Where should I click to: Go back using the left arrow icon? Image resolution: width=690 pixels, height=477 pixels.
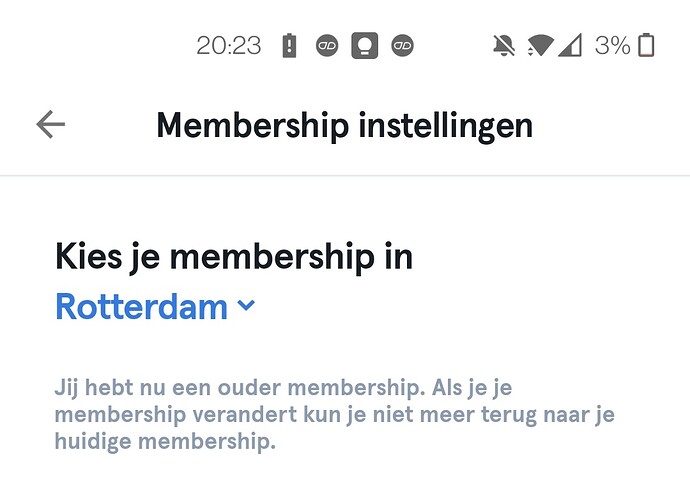51,124
